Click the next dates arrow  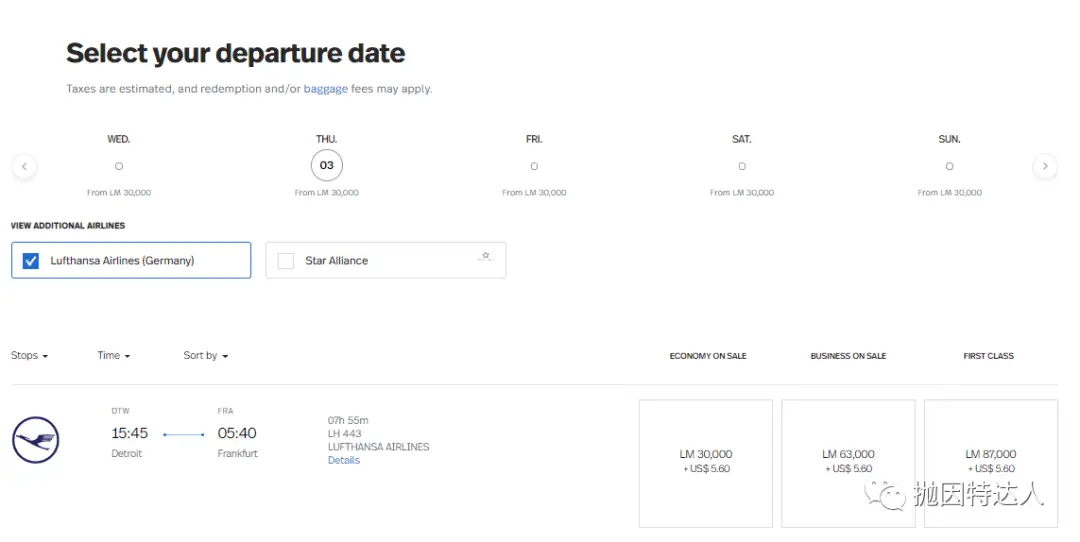coord(1044,166)
